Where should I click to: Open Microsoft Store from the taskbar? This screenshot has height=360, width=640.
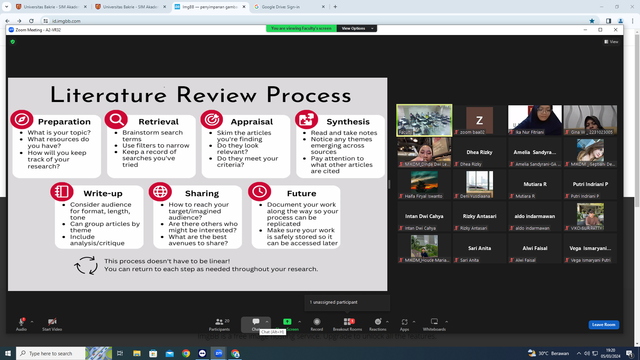(x=153, y=353)
